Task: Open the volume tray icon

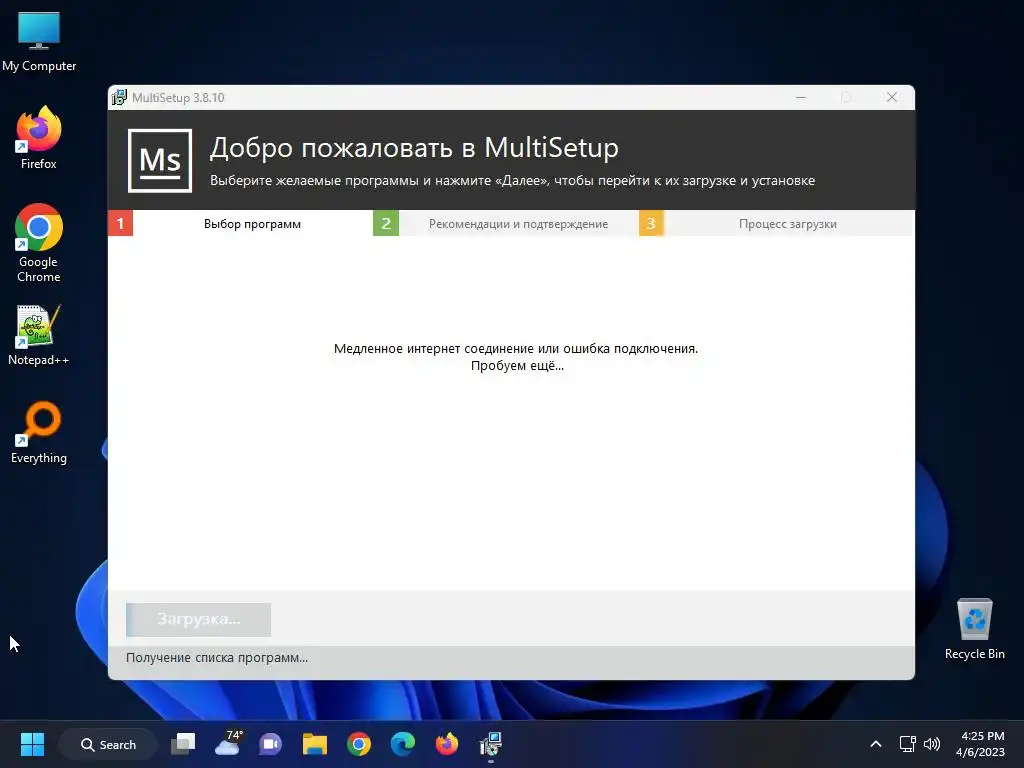Action: click(932, 744)
